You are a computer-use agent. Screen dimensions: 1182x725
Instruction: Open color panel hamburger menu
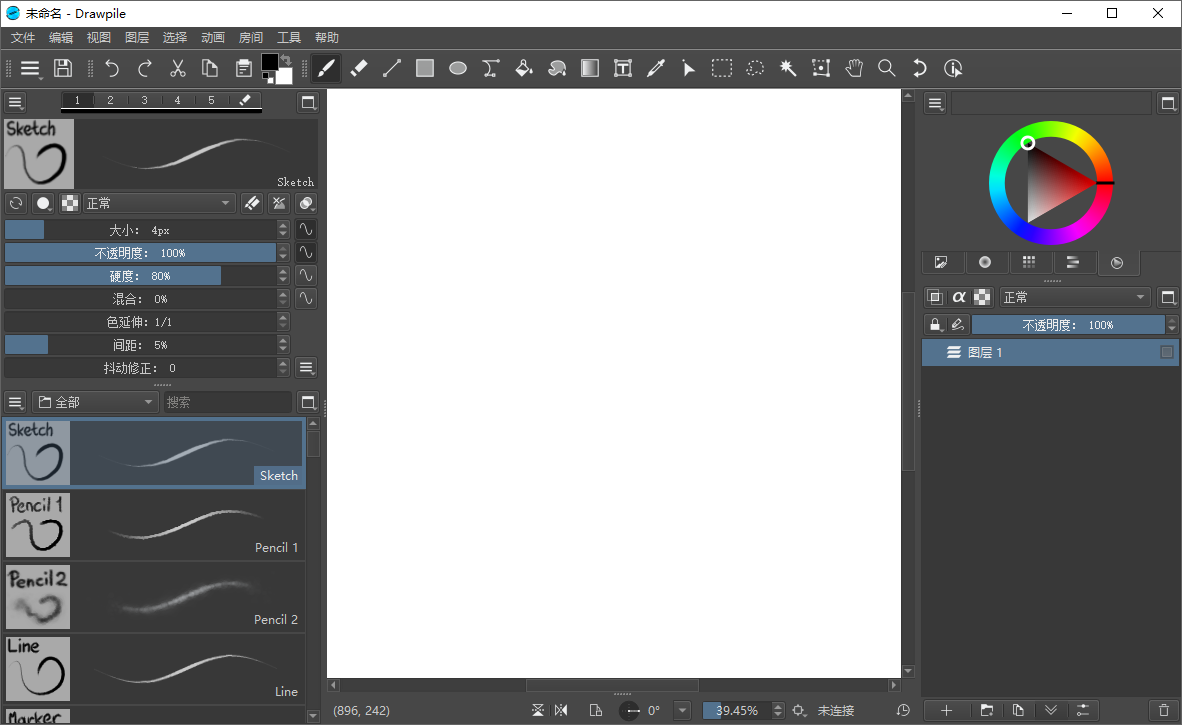[x=935, y=103]
